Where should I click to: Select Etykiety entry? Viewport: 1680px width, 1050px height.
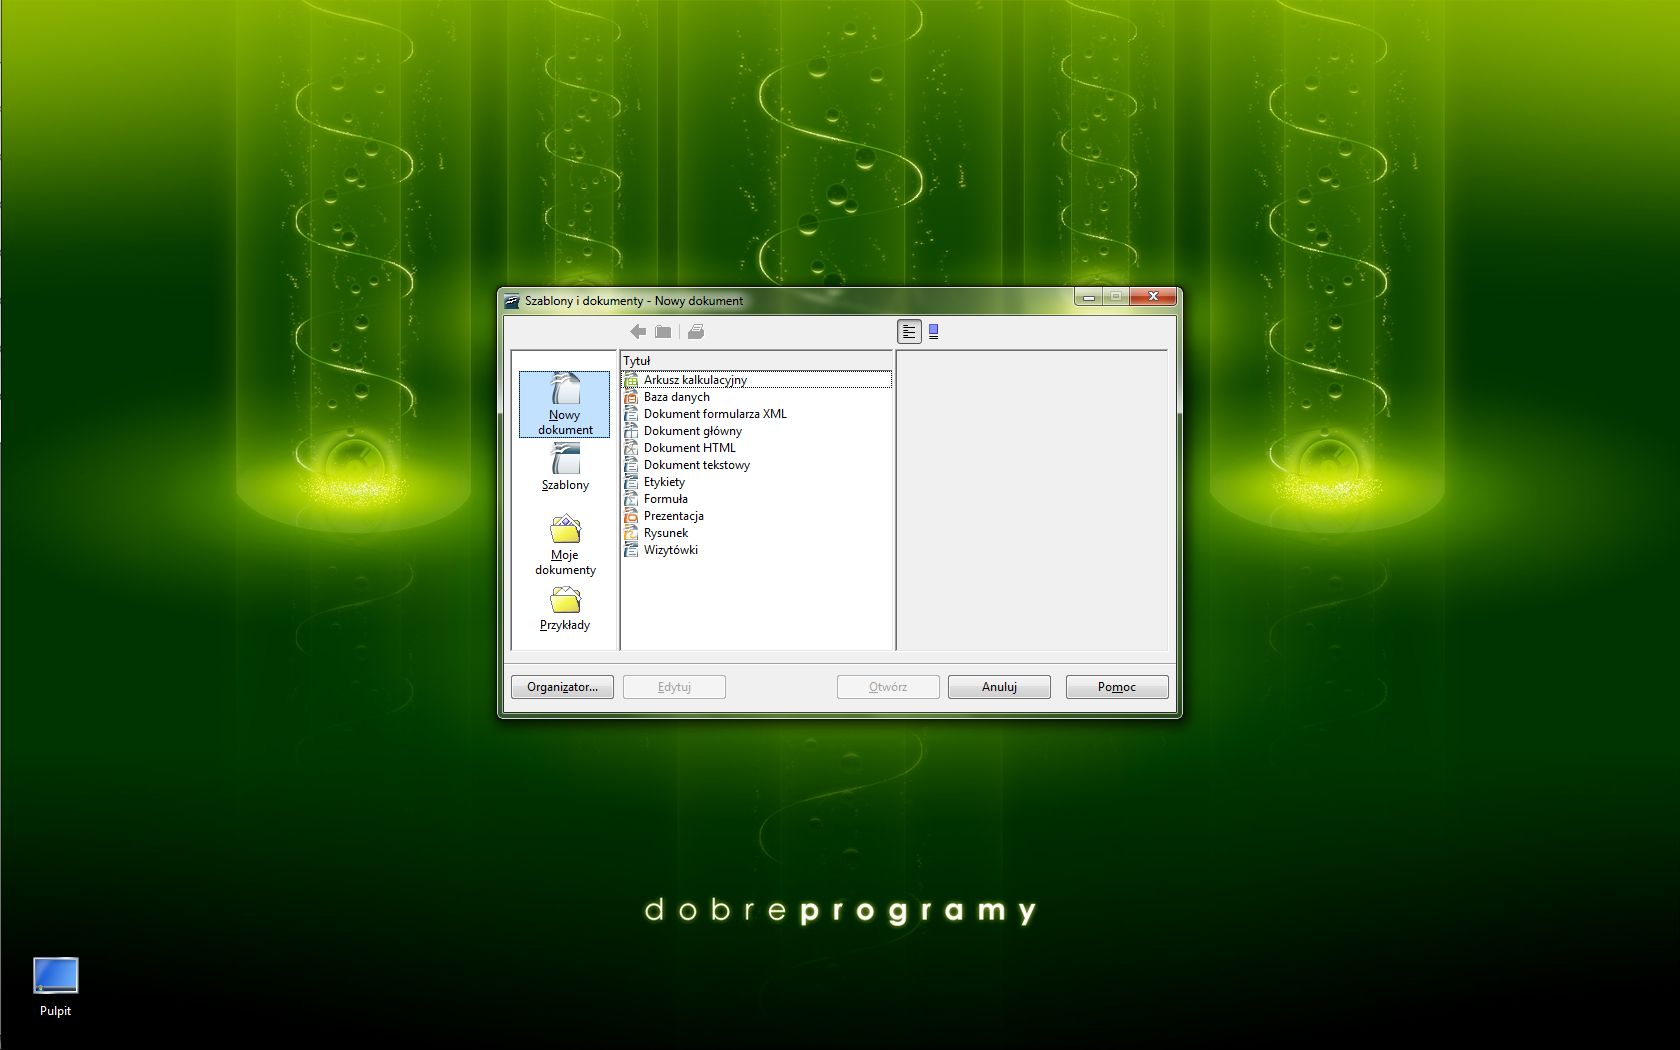click(x=756, y=482)
